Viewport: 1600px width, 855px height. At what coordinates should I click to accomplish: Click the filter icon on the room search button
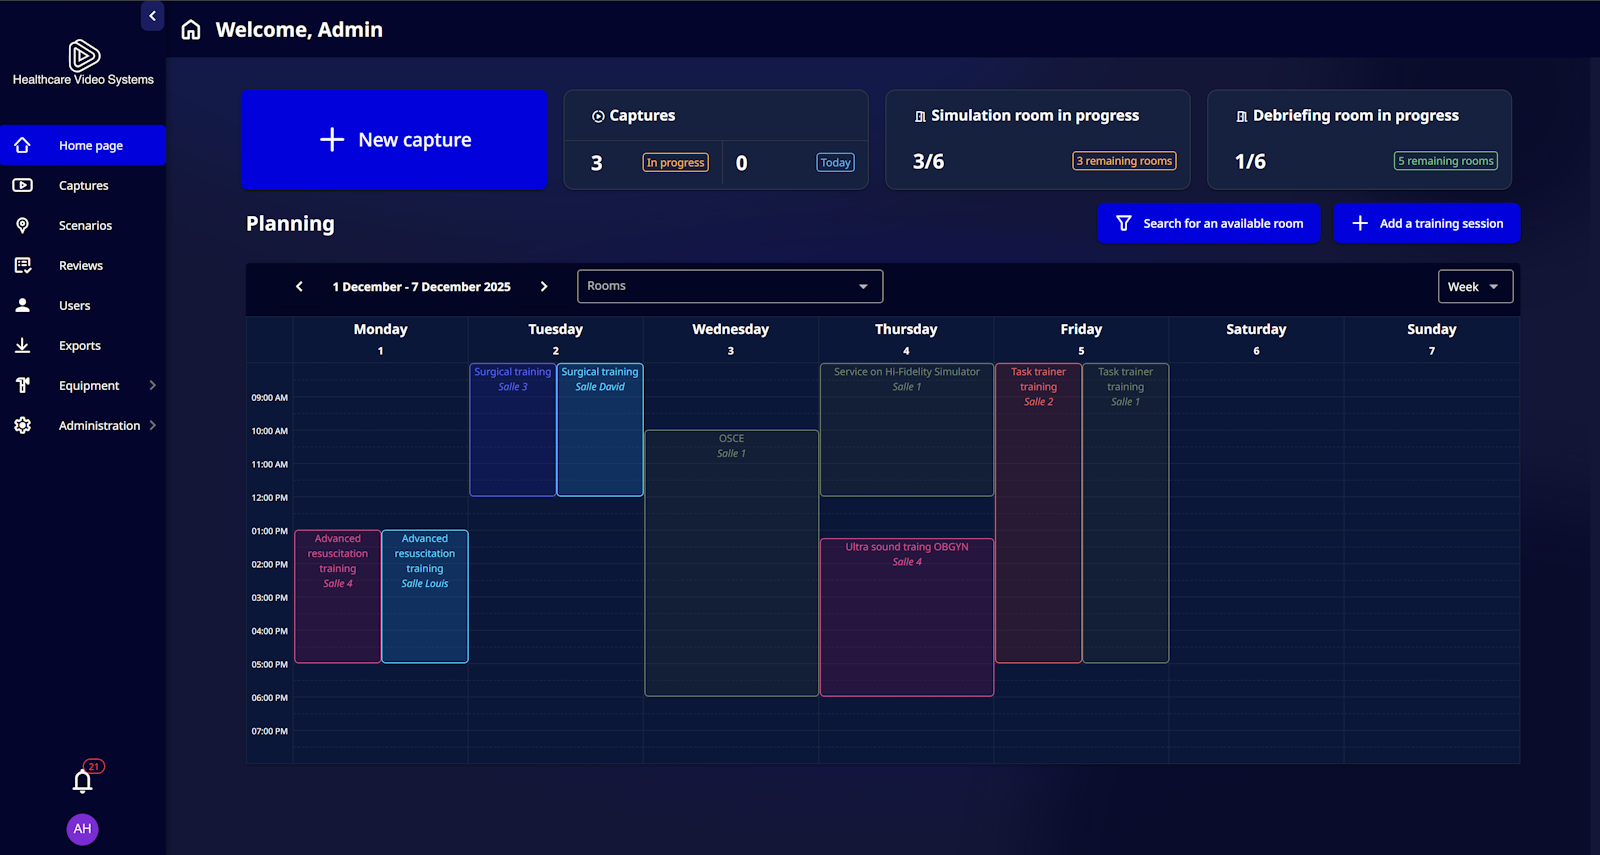(x=1124, y=224)
